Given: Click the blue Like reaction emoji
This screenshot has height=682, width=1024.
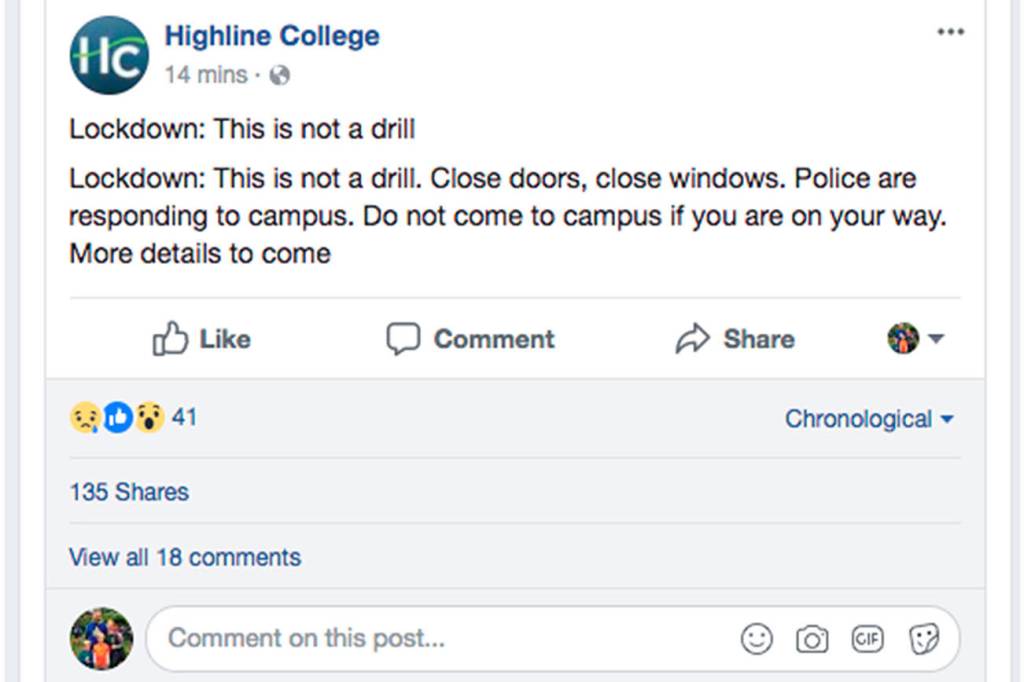Looking at the screenshot, I should click(x=118, y=417).
